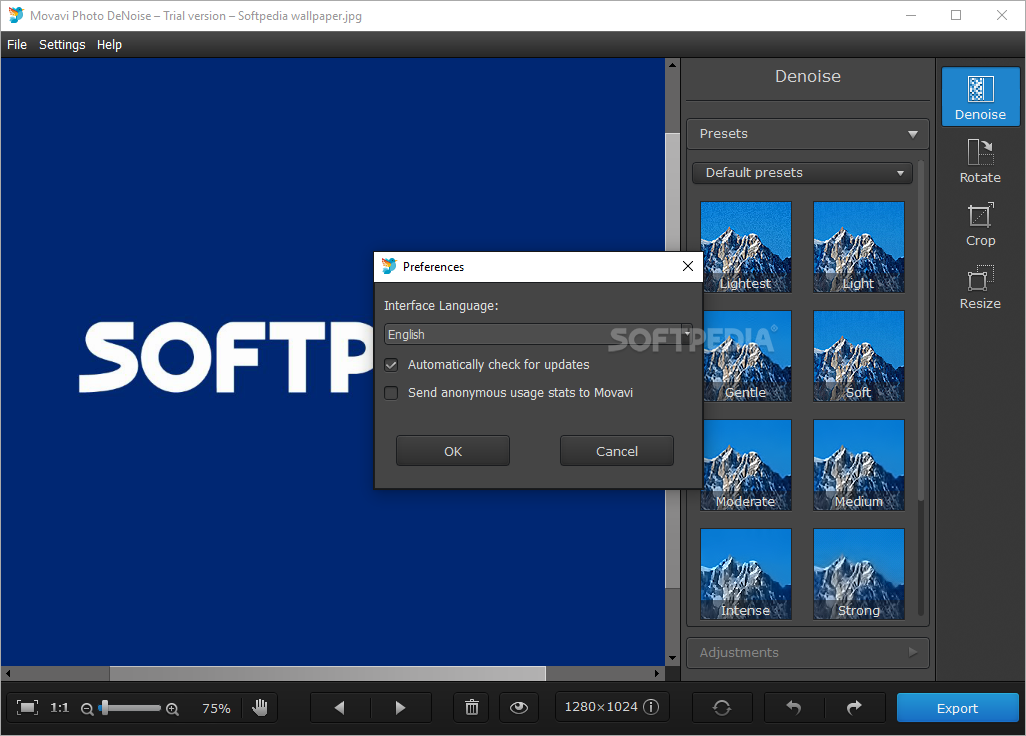
Task: Click the vertical scrollbar up arrow
Action: tap(672, 65)
